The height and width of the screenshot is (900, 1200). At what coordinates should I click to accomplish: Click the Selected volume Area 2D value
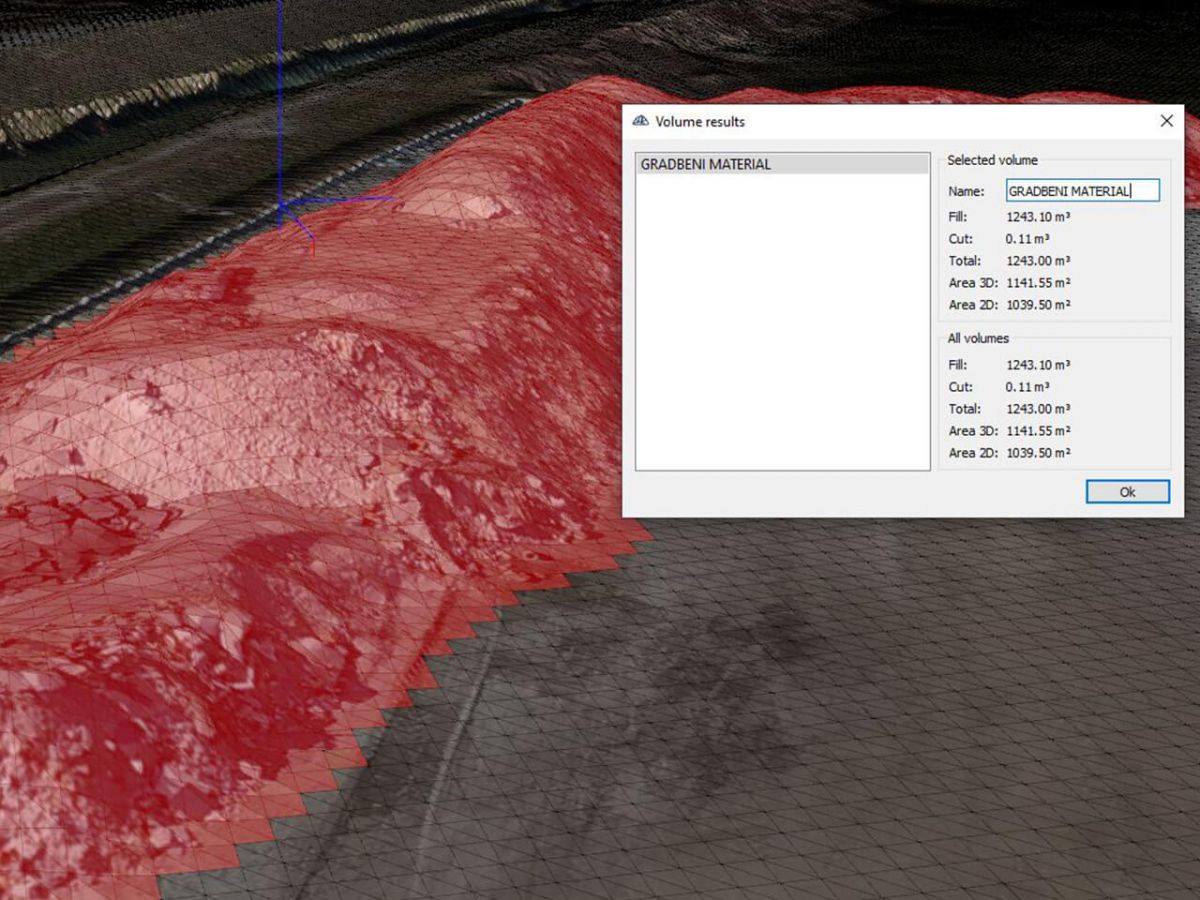pos(1038,305)
